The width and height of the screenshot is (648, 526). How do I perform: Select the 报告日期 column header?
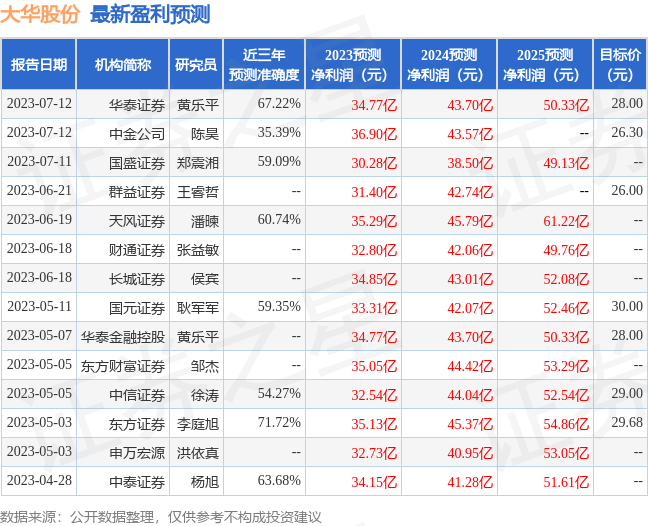click(39, 64)
